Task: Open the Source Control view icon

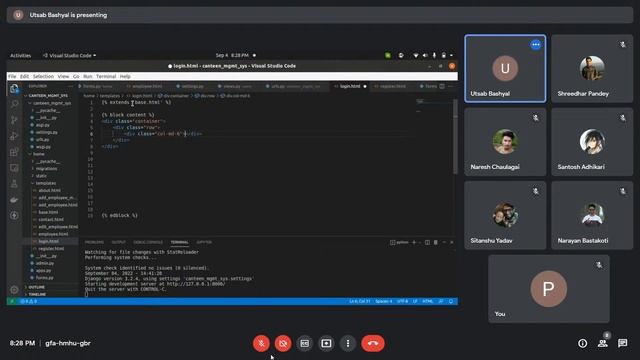Action: [x=14, y=120]
